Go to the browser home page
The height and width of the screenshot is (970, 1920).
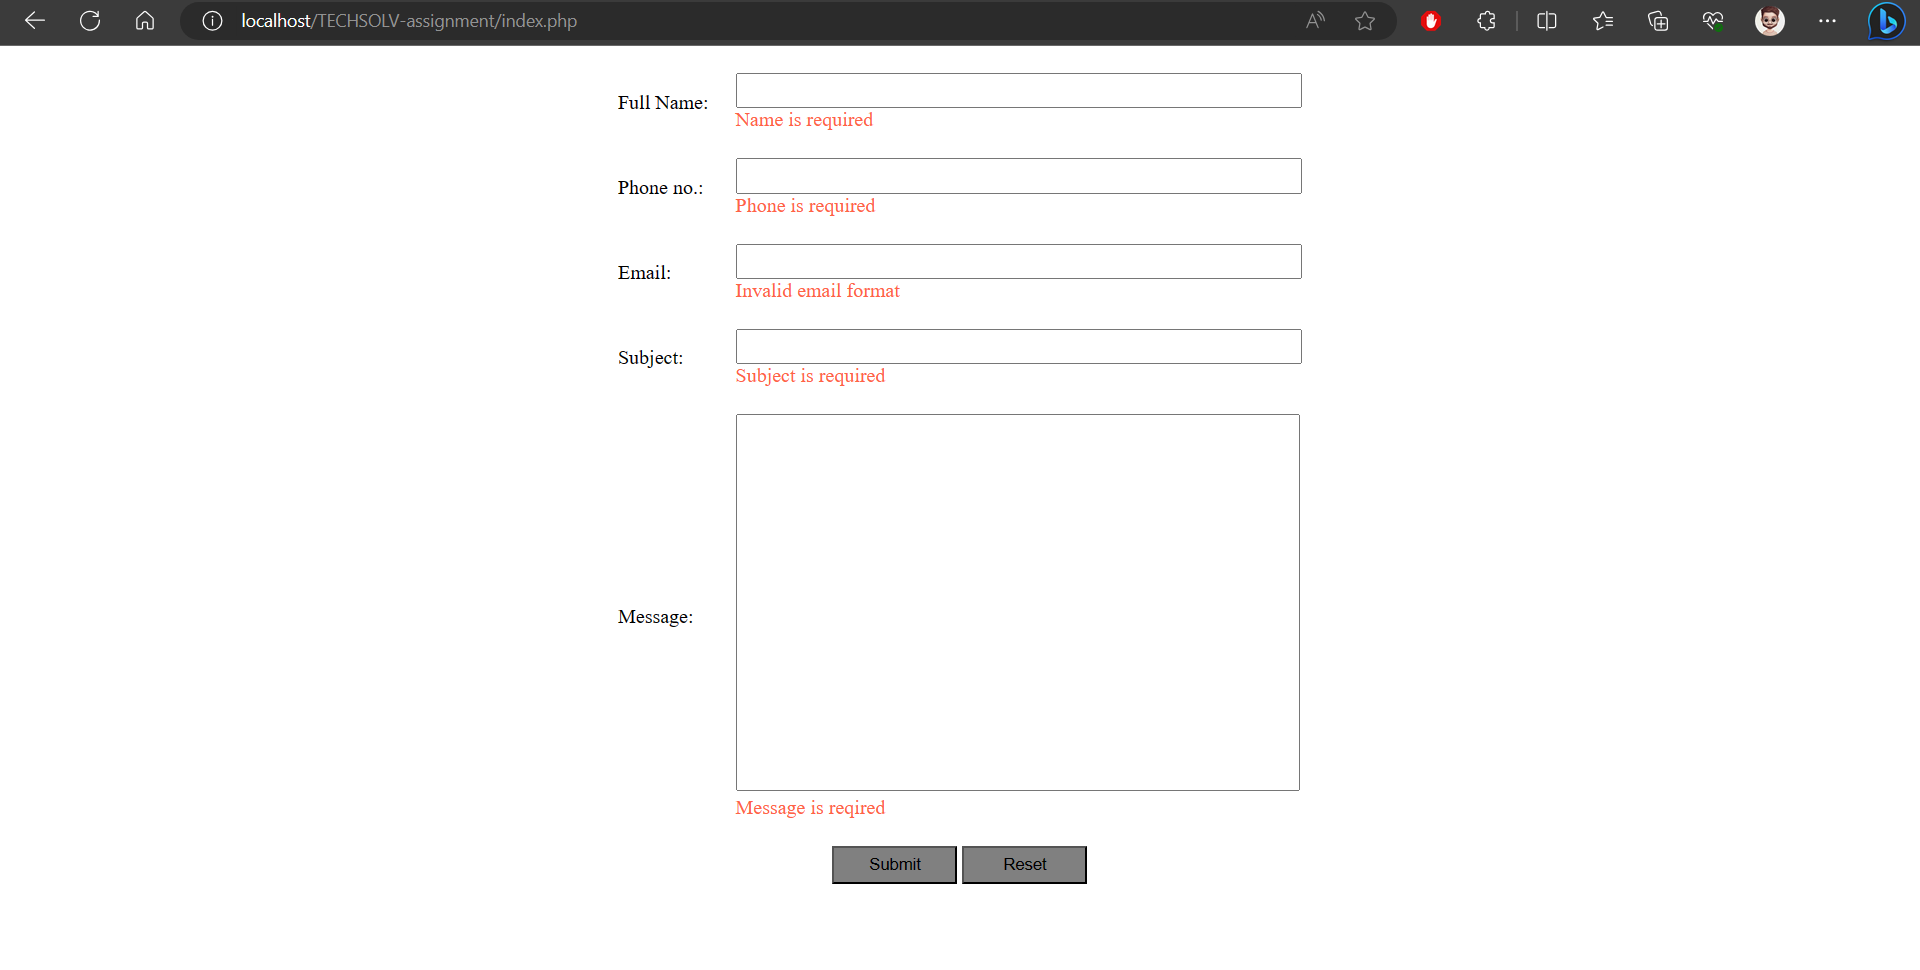(x=144, y=21)
